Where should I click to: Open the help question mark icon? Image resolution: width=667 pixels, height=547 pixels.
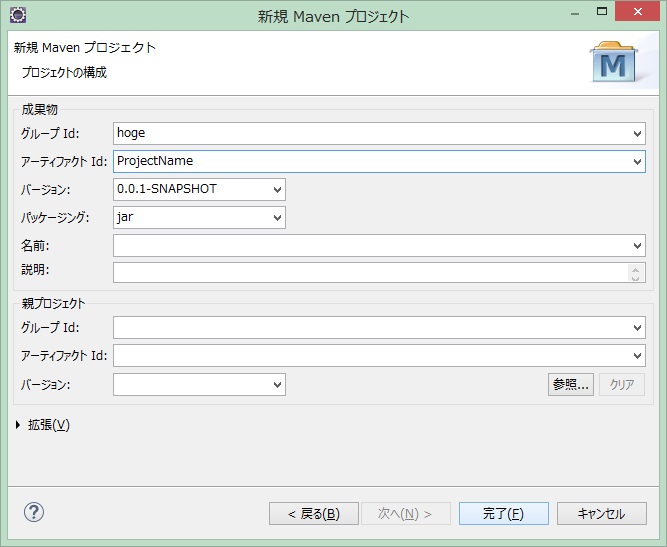[x=34, y=512]
